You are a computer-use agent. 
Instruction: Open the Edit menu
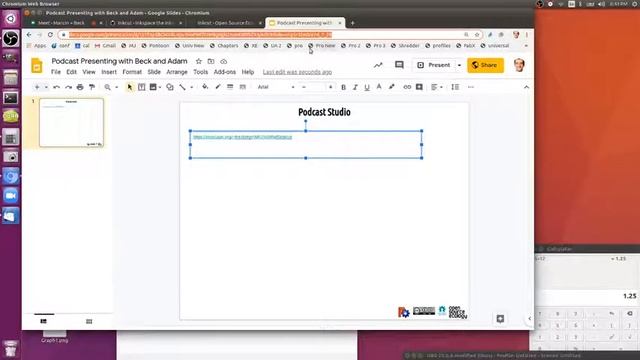[x=71, y=72]
